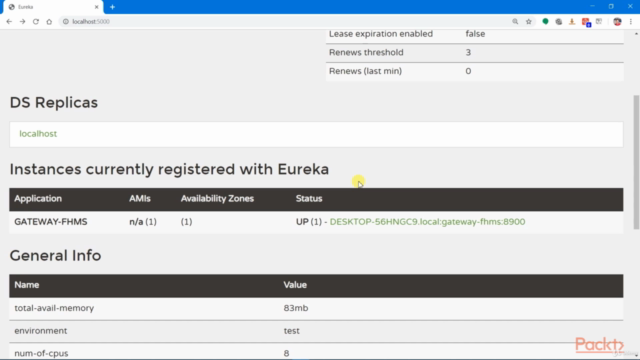Viewport: 640px width, 360px height.
Task: Select the total-avail-memory row name
Action: pyautogui.click(x=54, y=308)
